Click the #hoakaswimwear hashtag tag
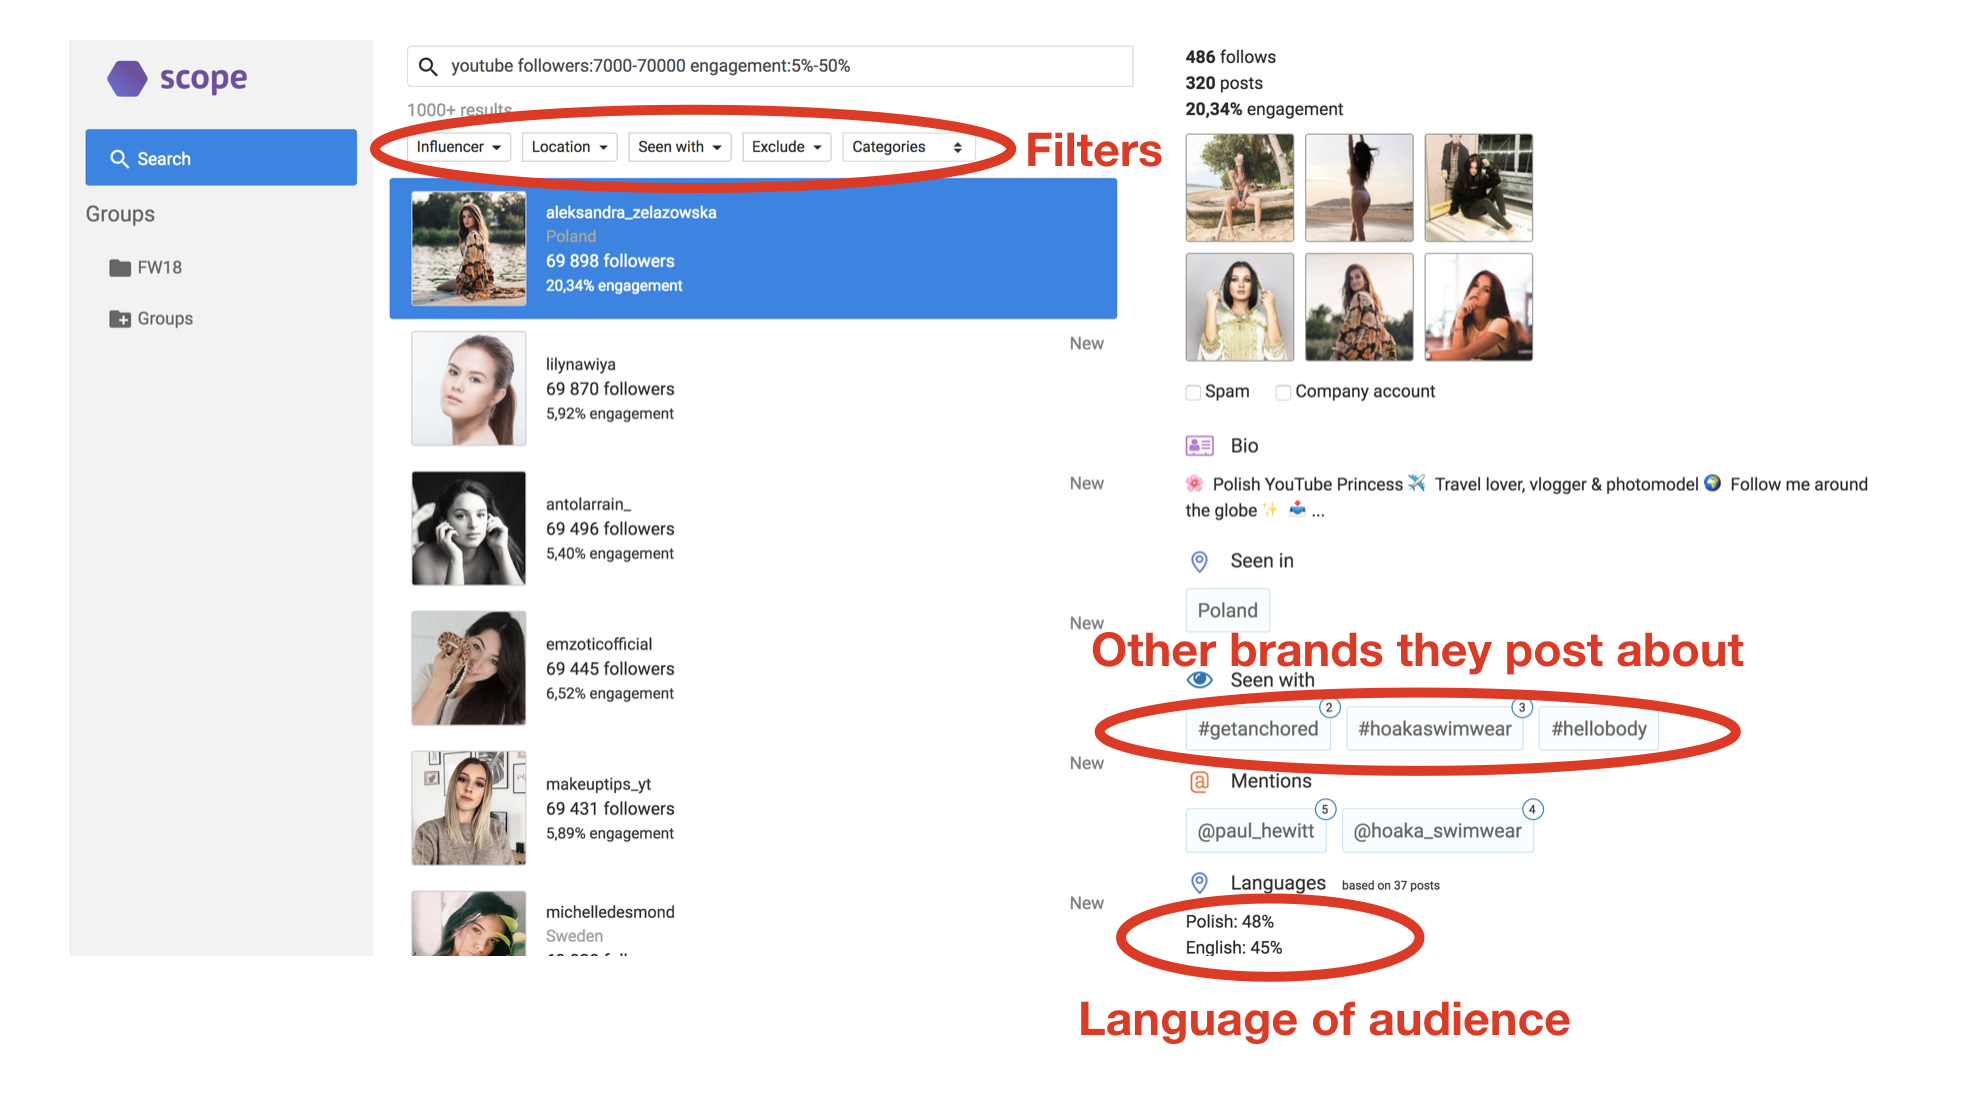 click(x=1434, y=729)
